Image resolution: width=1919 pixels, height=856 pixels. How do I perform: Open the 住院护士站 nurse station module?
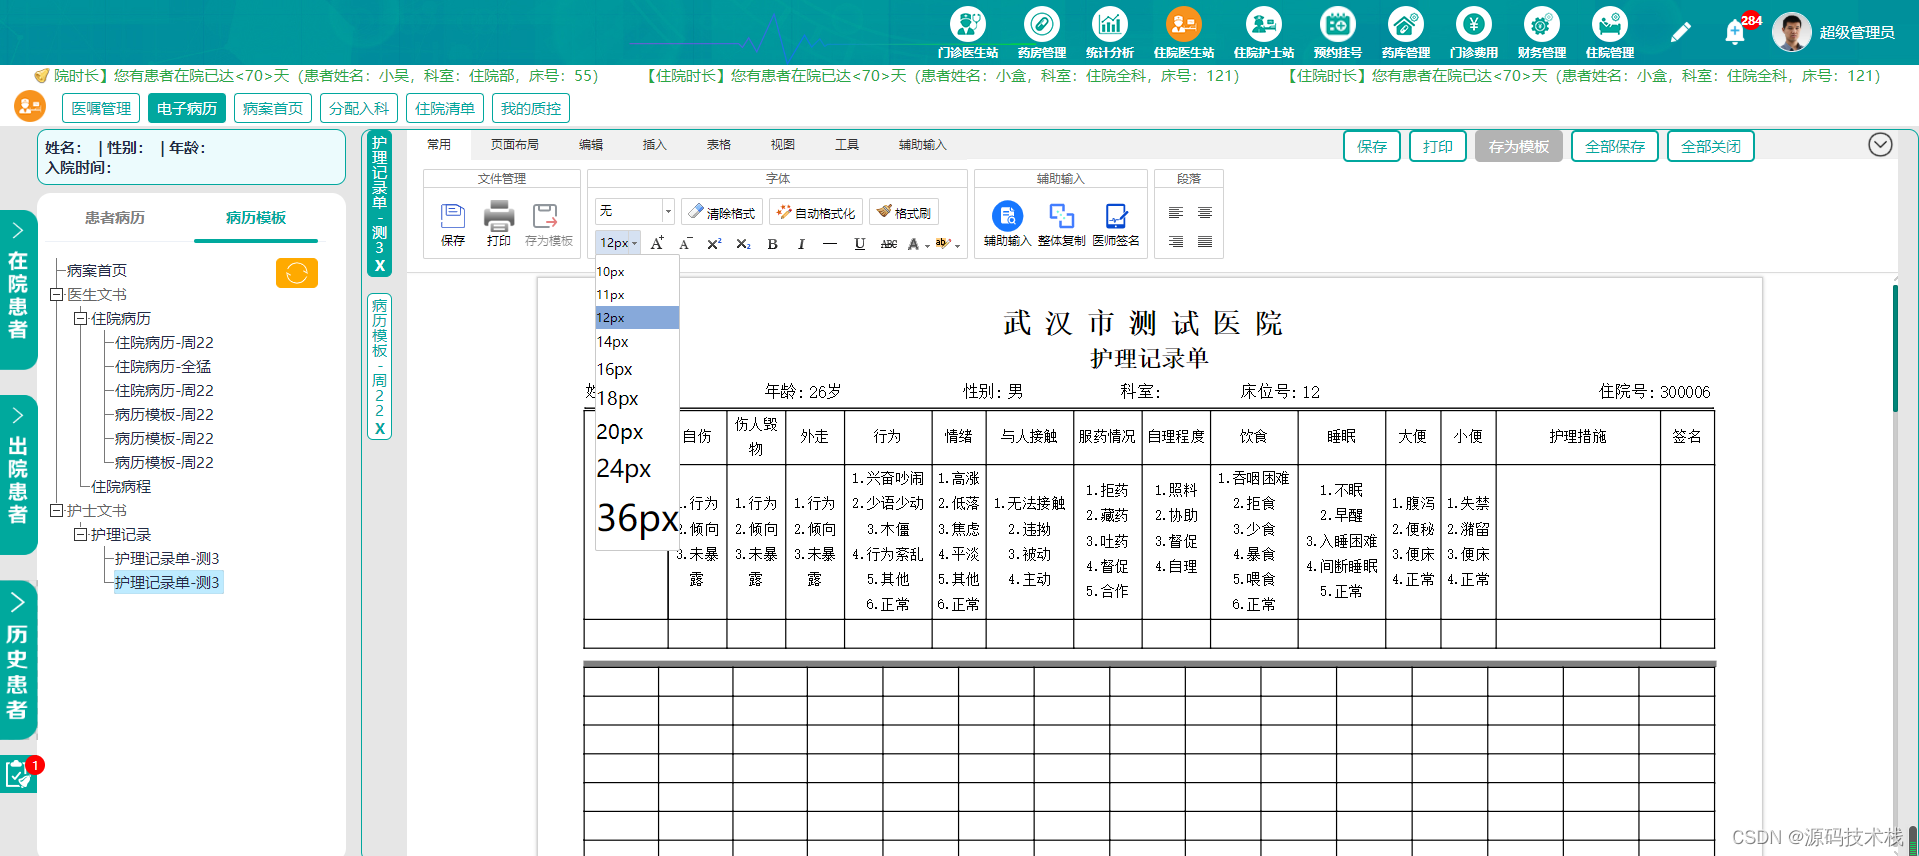(x=1263, y=32)
